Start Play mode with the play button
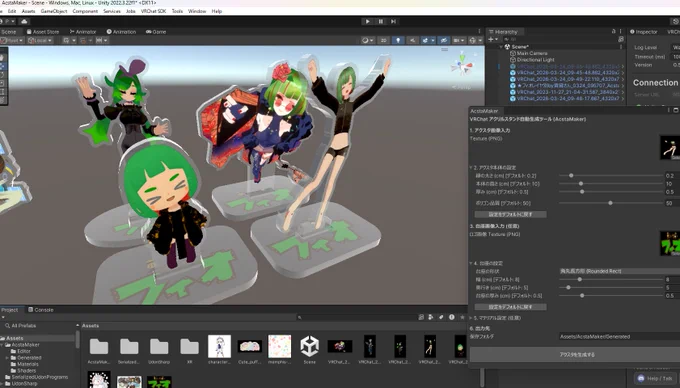 pos(368,21)
